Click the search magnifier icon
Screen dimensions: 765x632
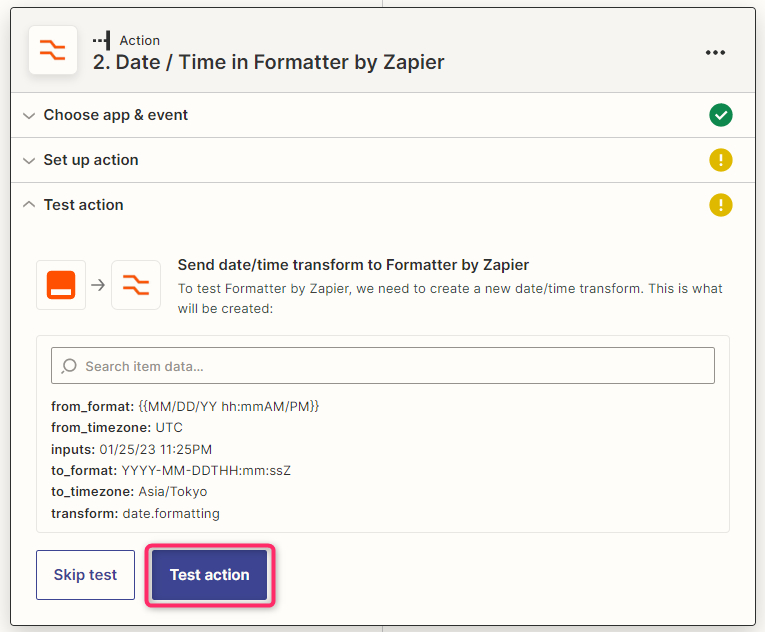click(x=69, y=366)
